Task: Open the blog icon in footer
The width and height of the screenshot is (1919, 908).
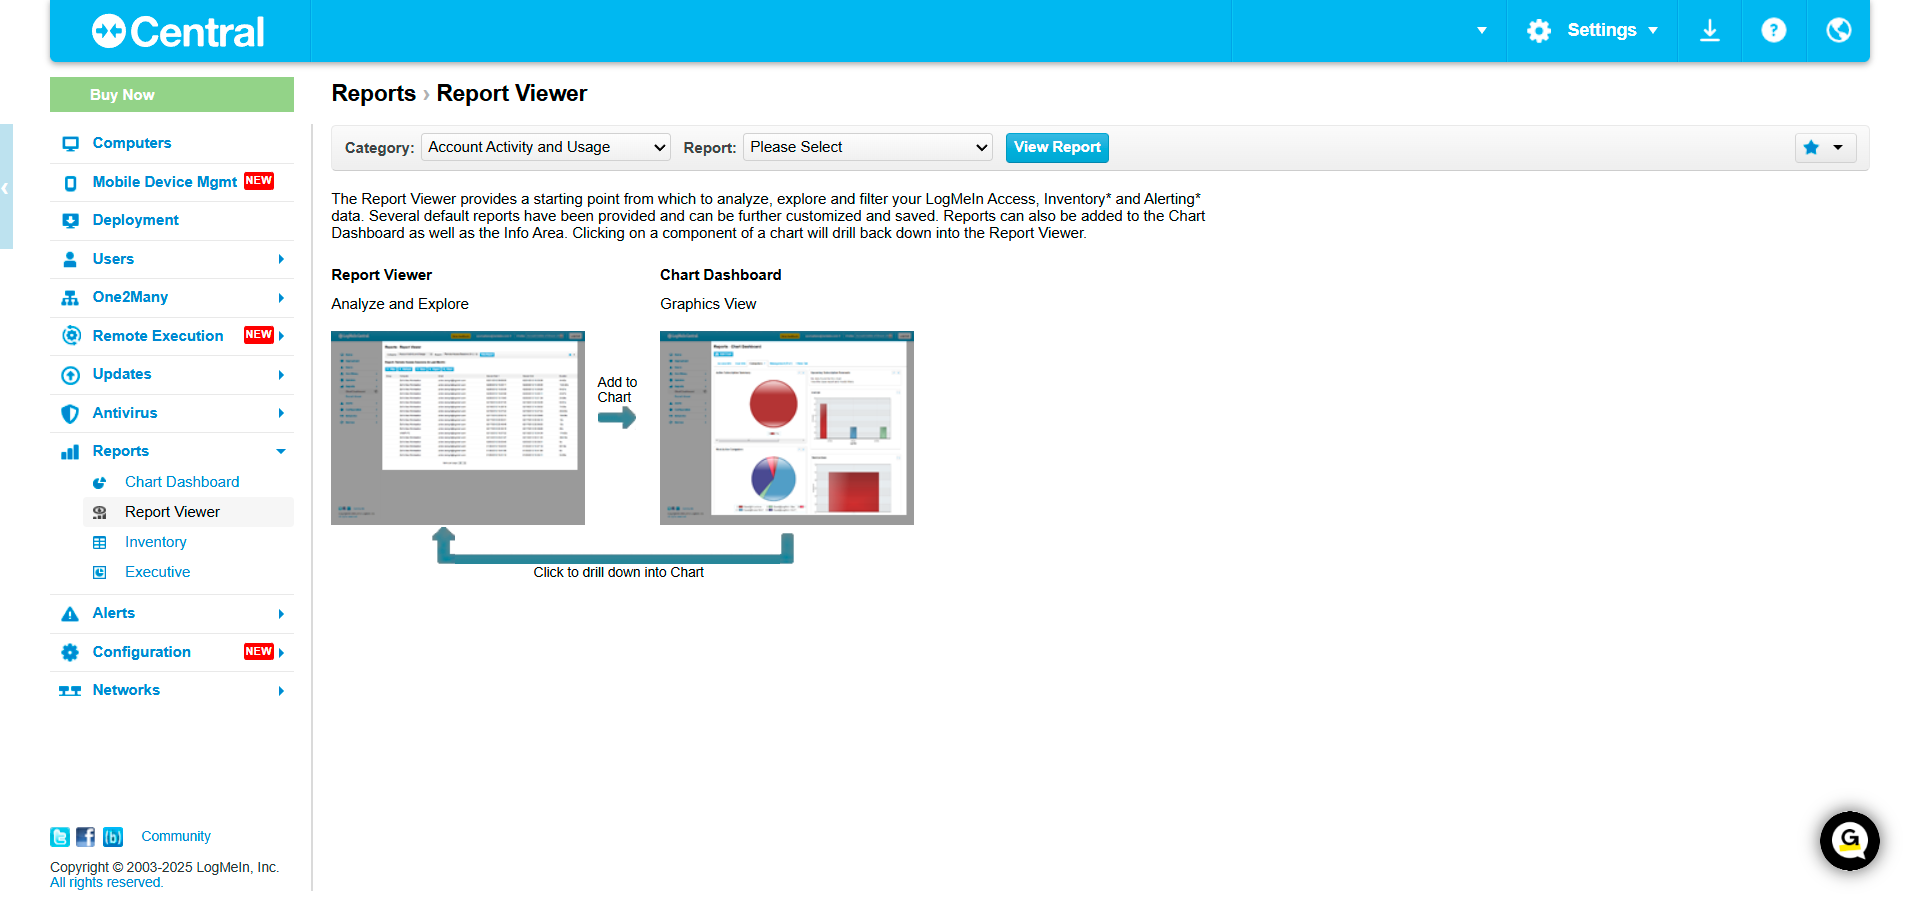Action: (x=113, y=837)
